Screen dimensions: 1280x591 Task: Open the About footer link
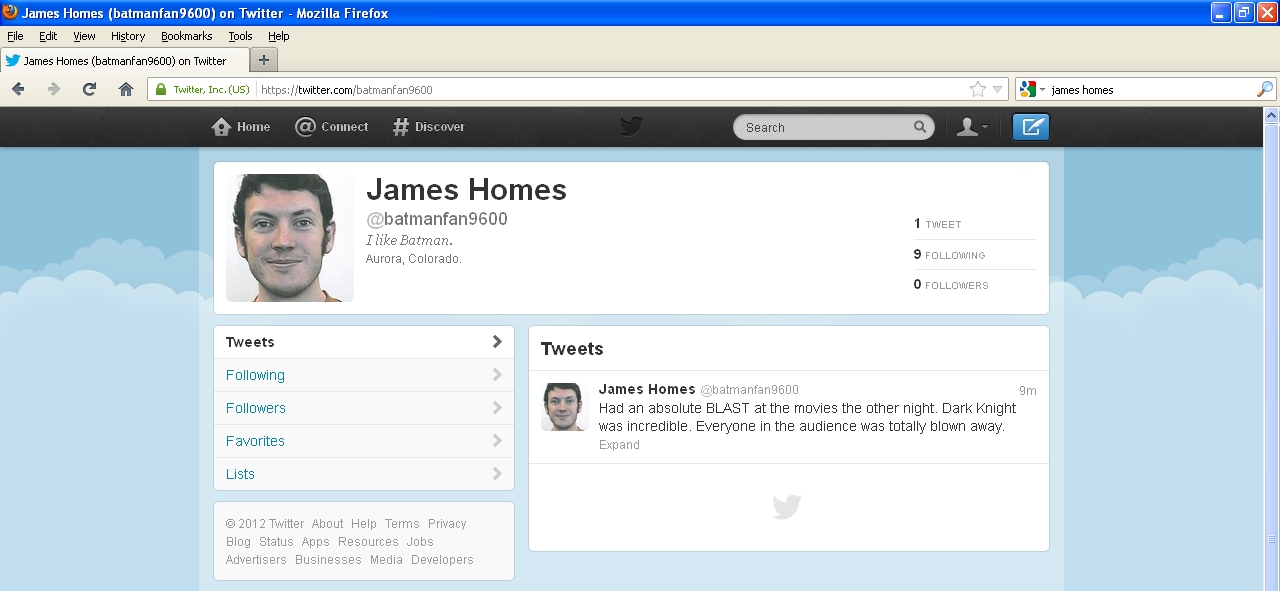[327, 524]
